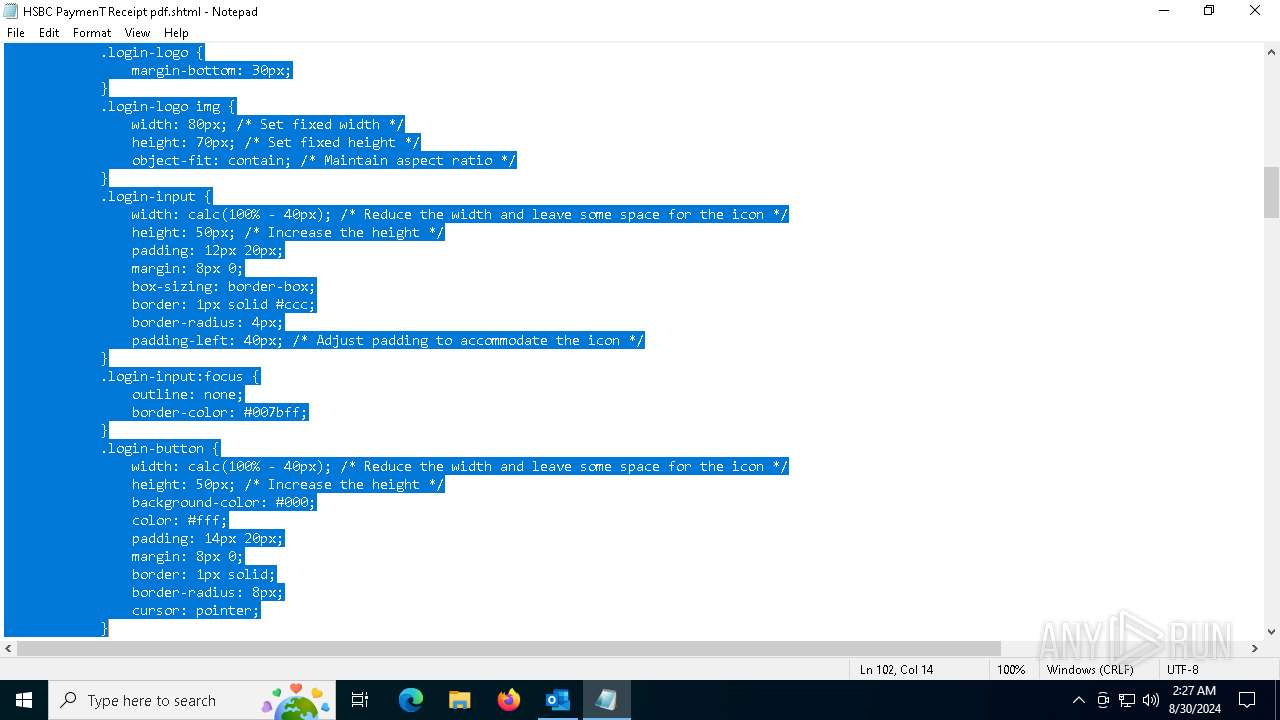
Task: Open Outlook from the taskbar
Action: click(557, 700)
